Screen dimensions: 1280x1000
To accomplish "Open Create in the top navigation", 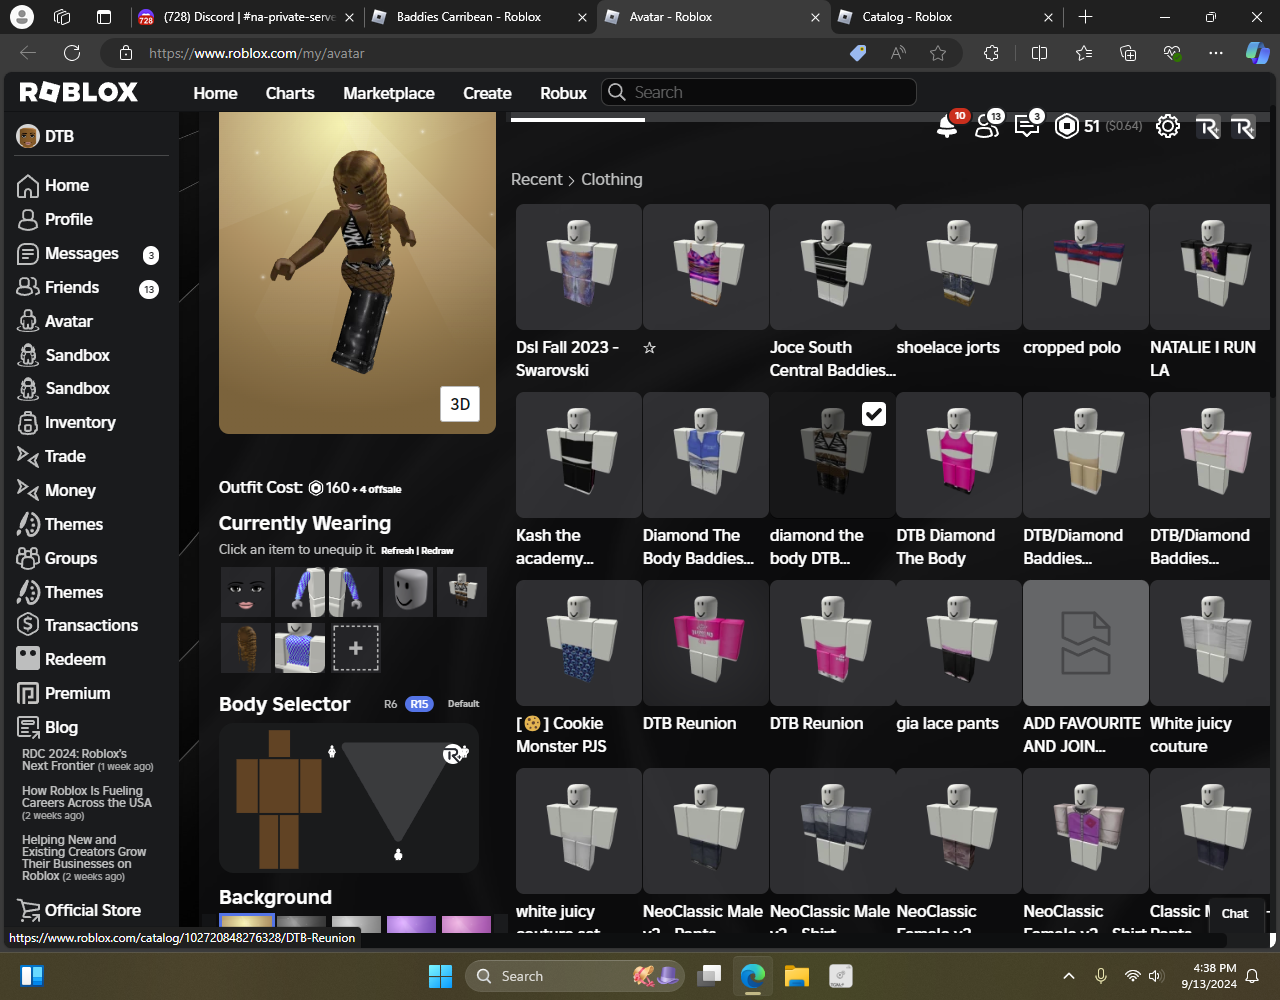I will click(x=487, y=93).
